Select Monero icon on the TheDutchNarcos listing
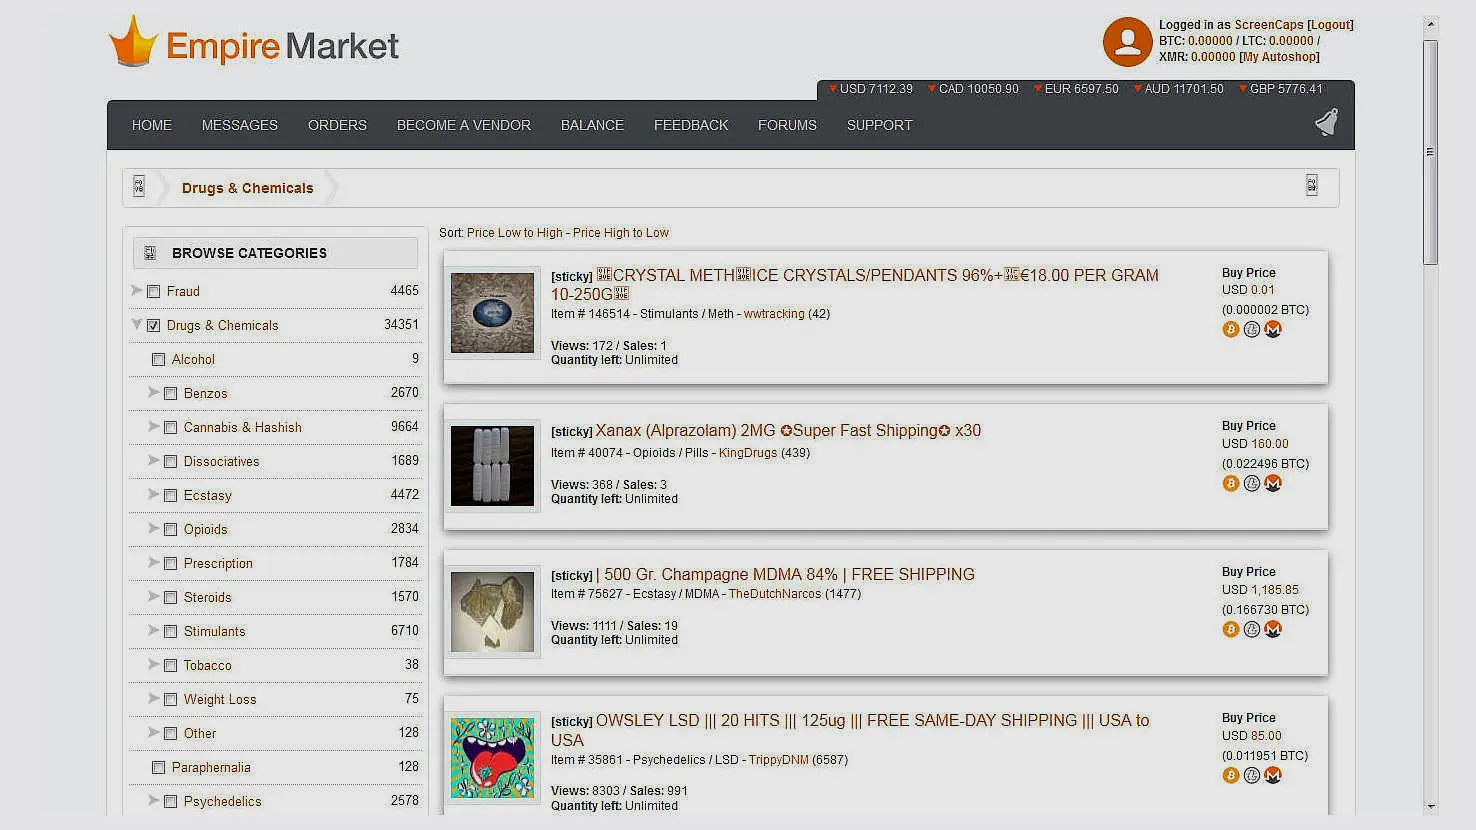The width and height of the screenshot is (1476, 830). [x=1273, y=629]
